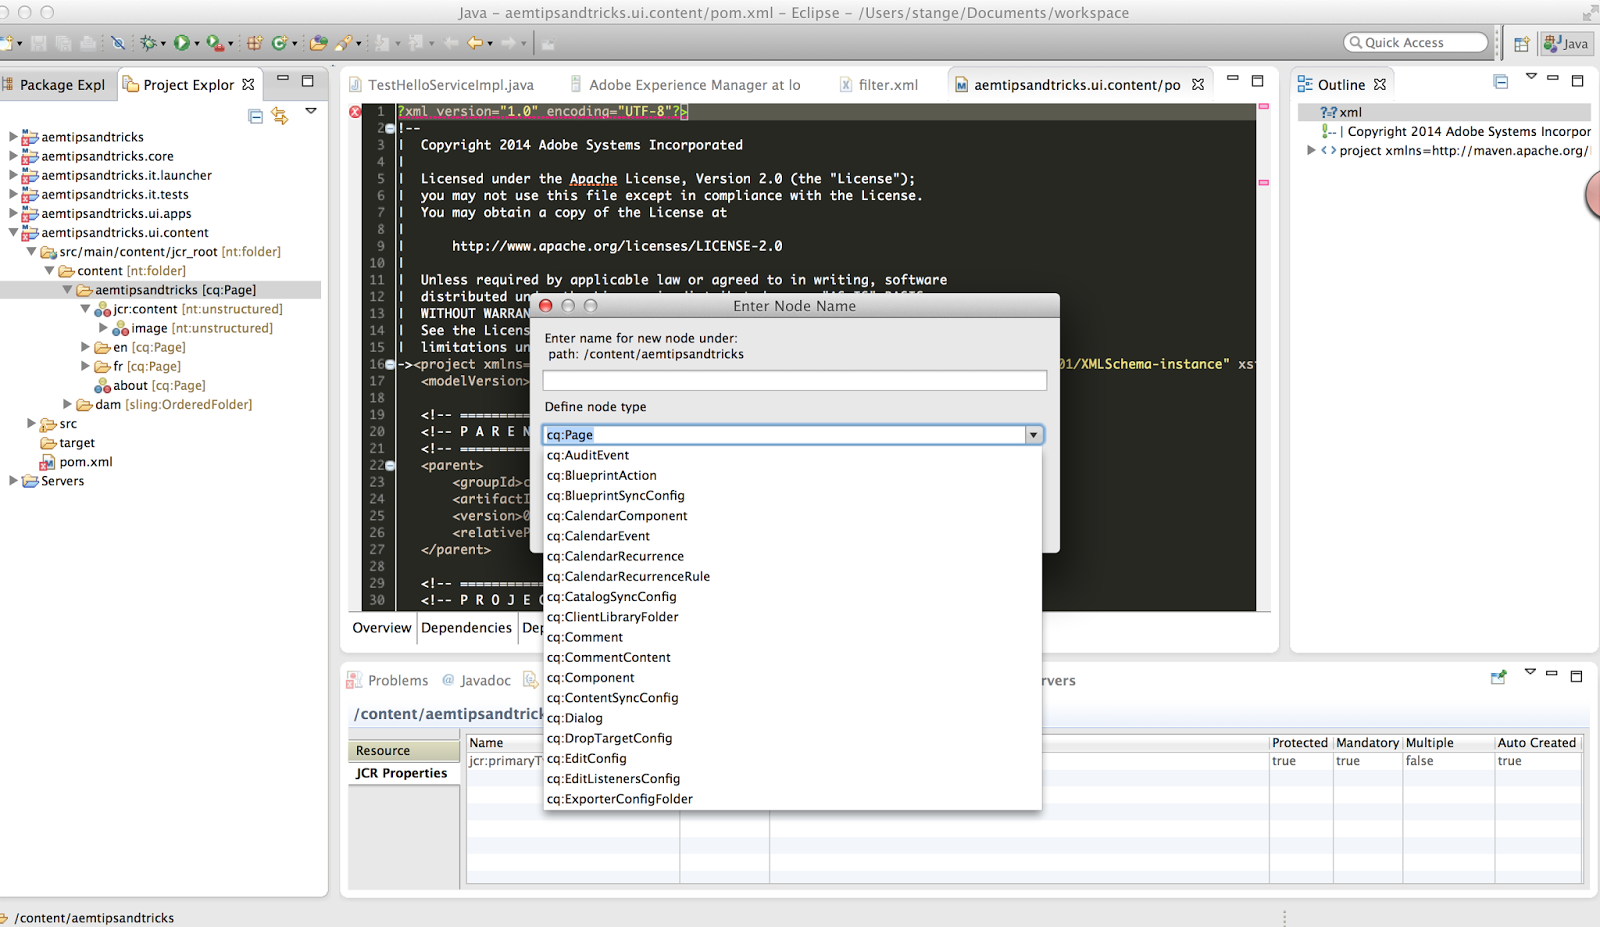The height and width of the screenshot is (927, 1600).
Task: Click the Search flashlight toolbar icon
Action: pos(343,43)
